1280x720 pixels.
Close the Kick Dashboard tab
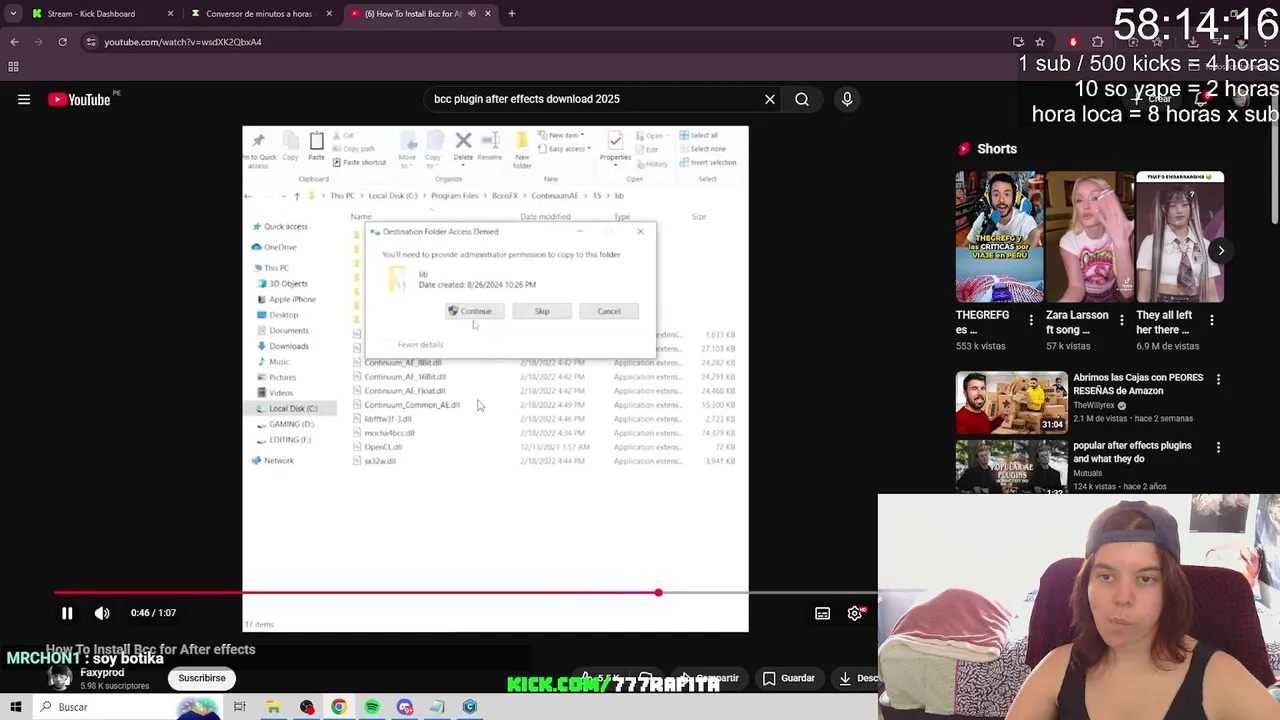(x=170, y=14)
